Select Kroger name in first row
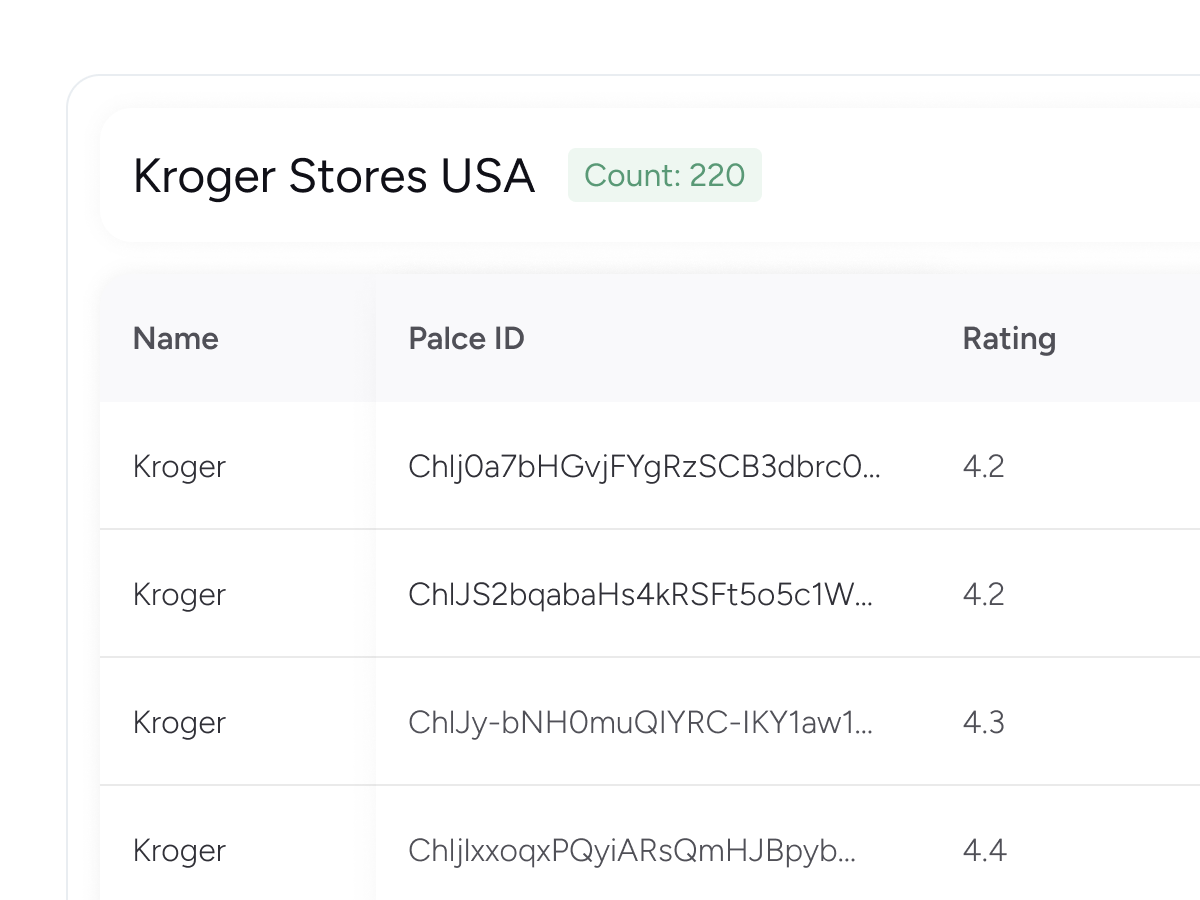Image resolution: width=1200 pixels, height=900 pixels. tap(179, 467)
